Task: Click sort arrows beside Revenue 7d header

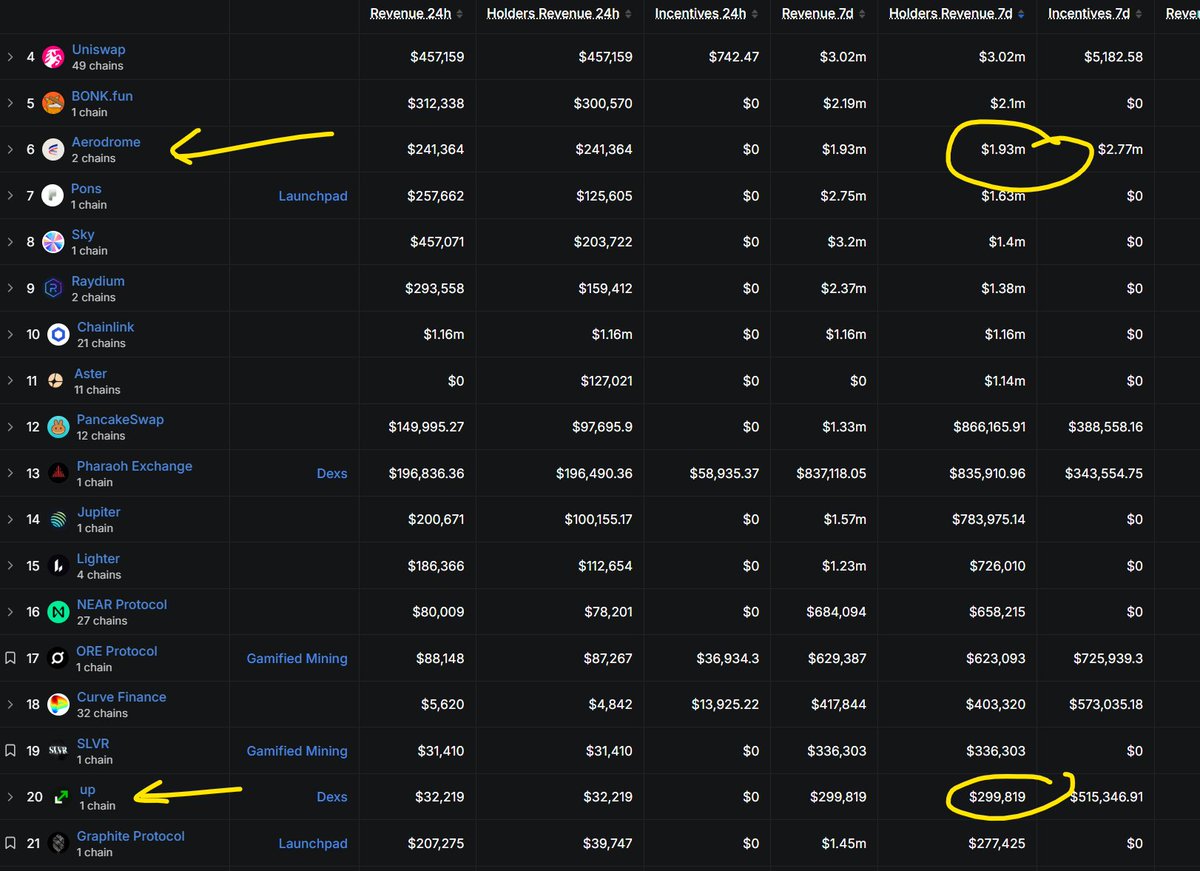Action: 860,14
